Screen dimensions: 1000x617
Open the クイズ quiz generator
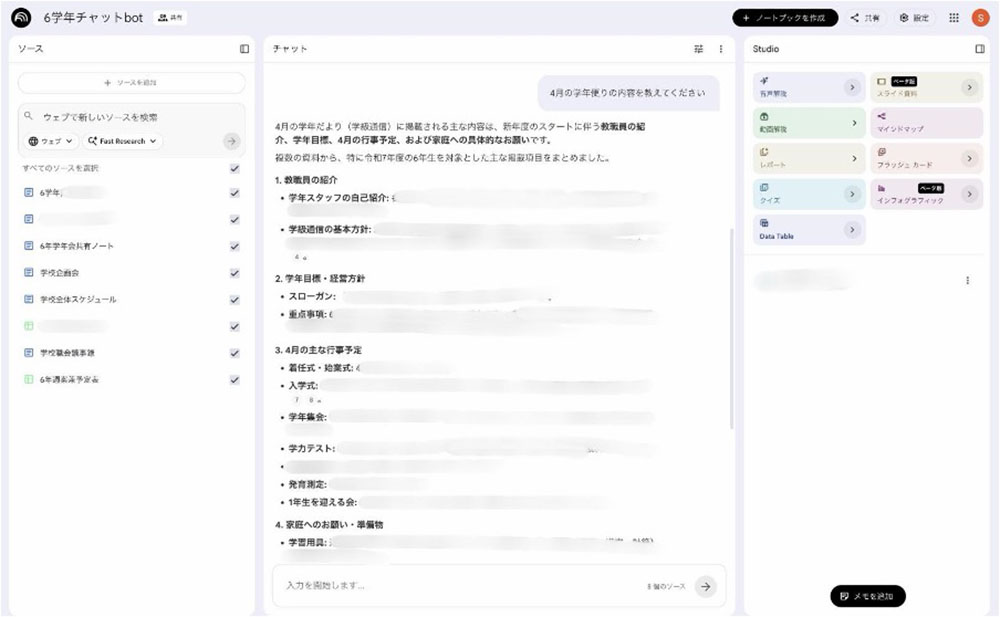pos(808,193)
